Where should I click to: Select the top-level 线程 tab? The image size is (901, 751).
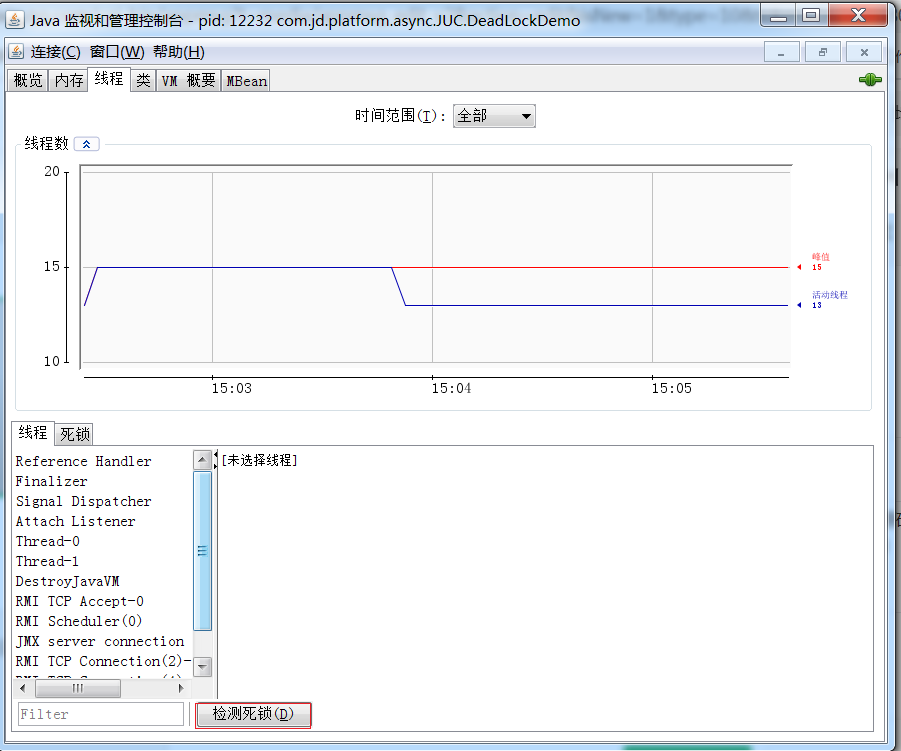tap(109, 79)
